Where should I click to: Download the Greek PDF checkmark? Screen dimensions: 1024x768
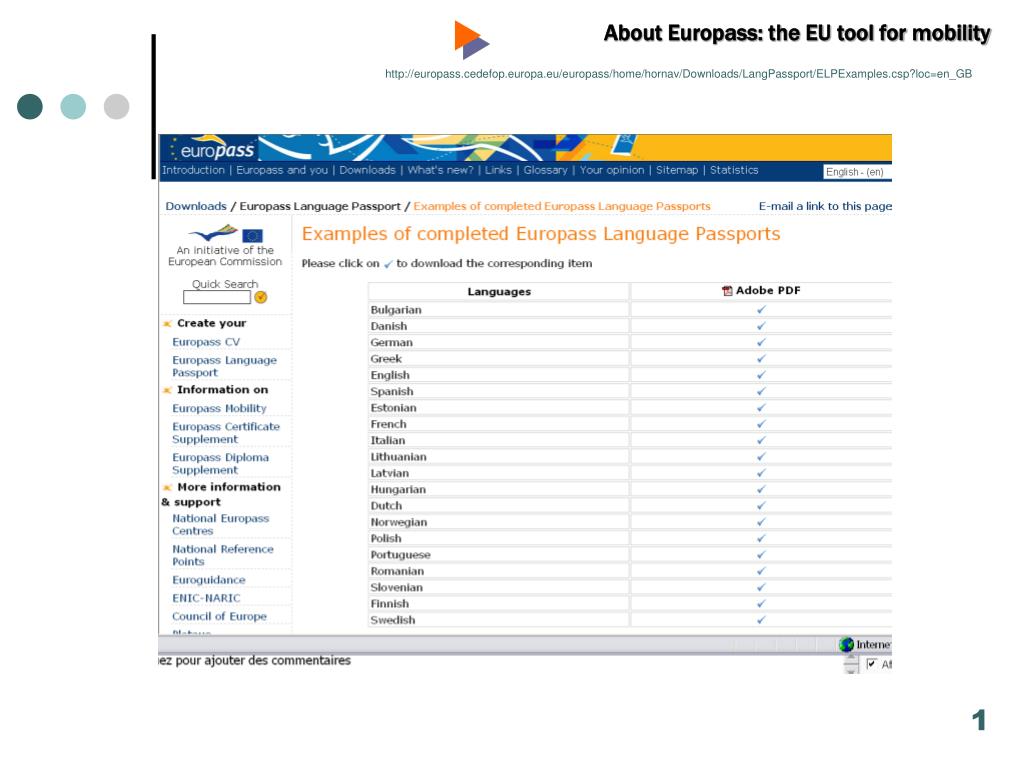point(761,359)
